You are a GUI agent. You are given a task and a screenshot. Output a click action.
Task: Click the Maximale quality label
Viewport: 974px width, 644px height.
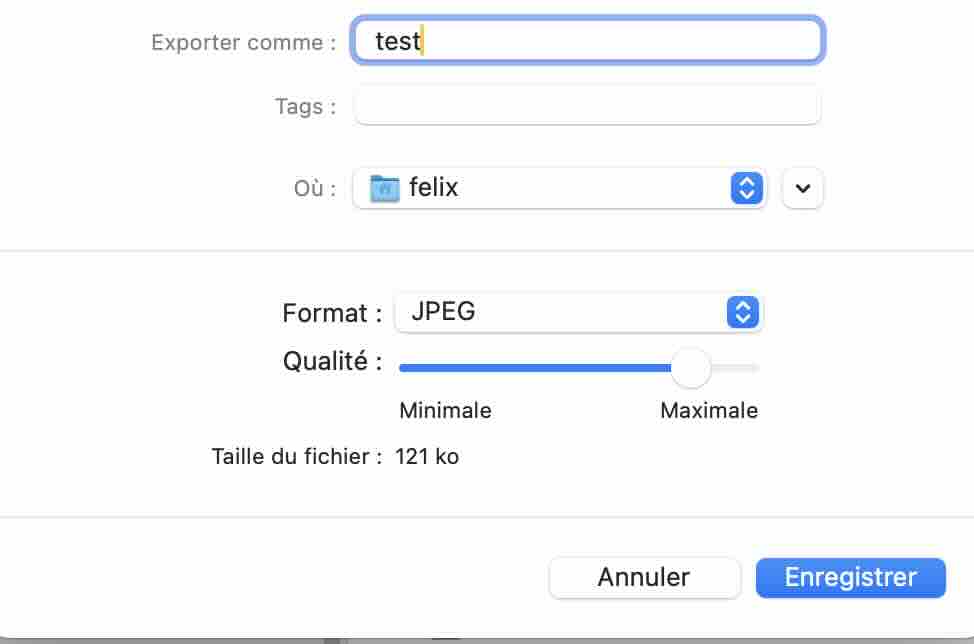pos(709,410)
